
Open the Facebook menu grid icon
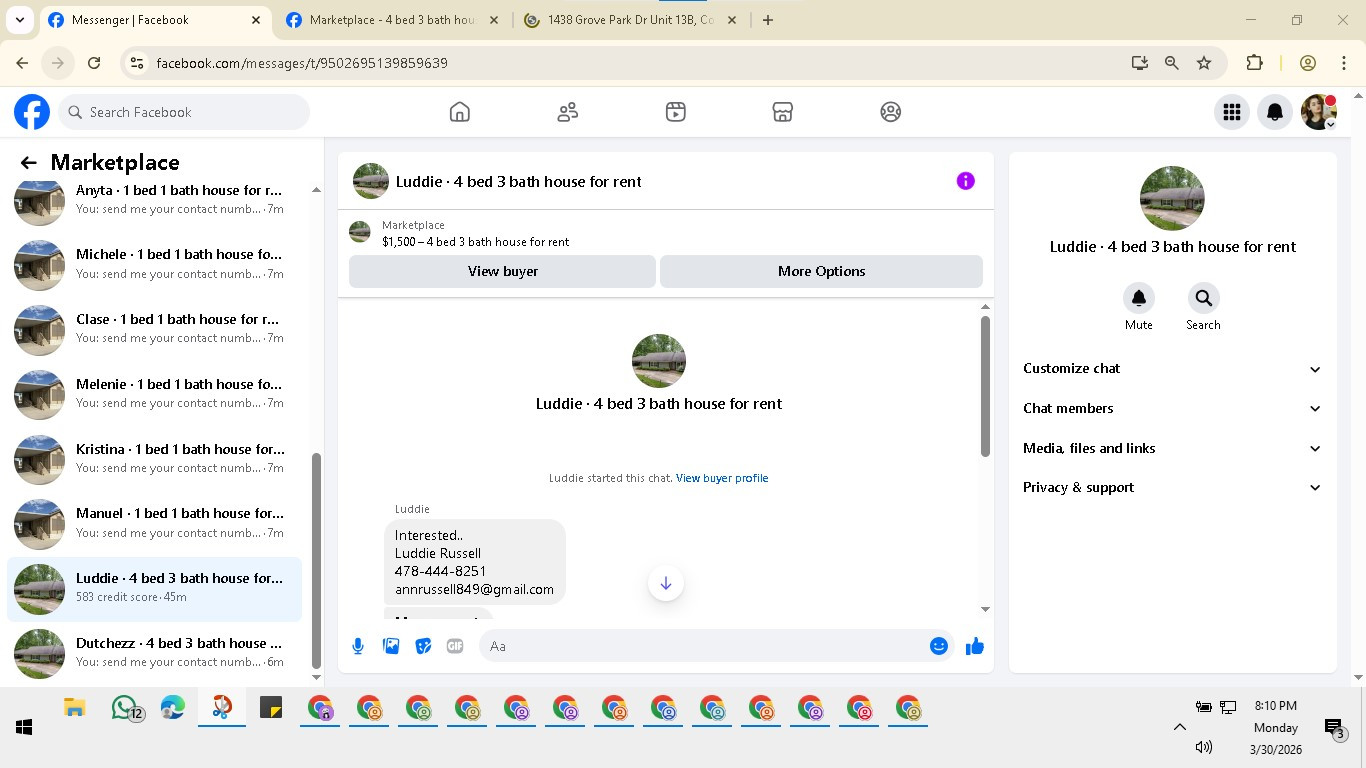1232,112
